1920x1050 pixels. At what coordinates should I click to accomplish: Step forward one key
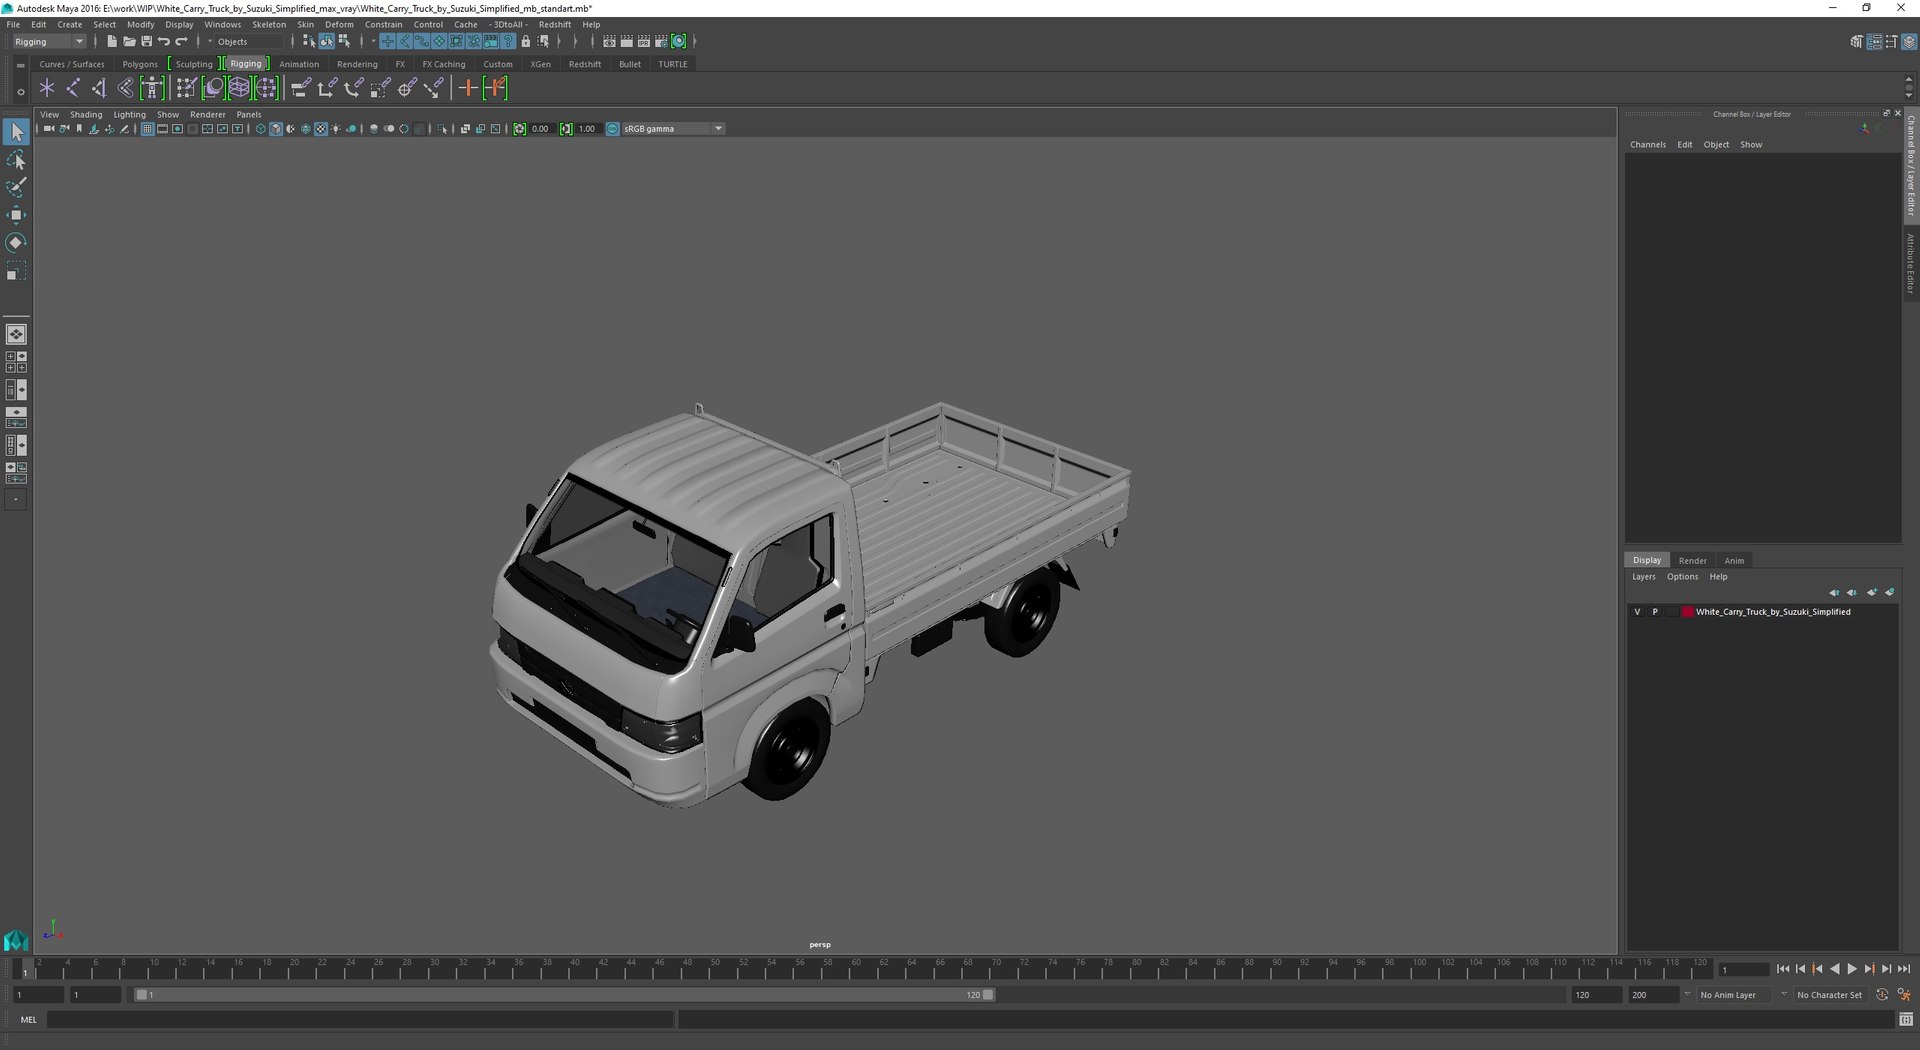coord(1869,969)
